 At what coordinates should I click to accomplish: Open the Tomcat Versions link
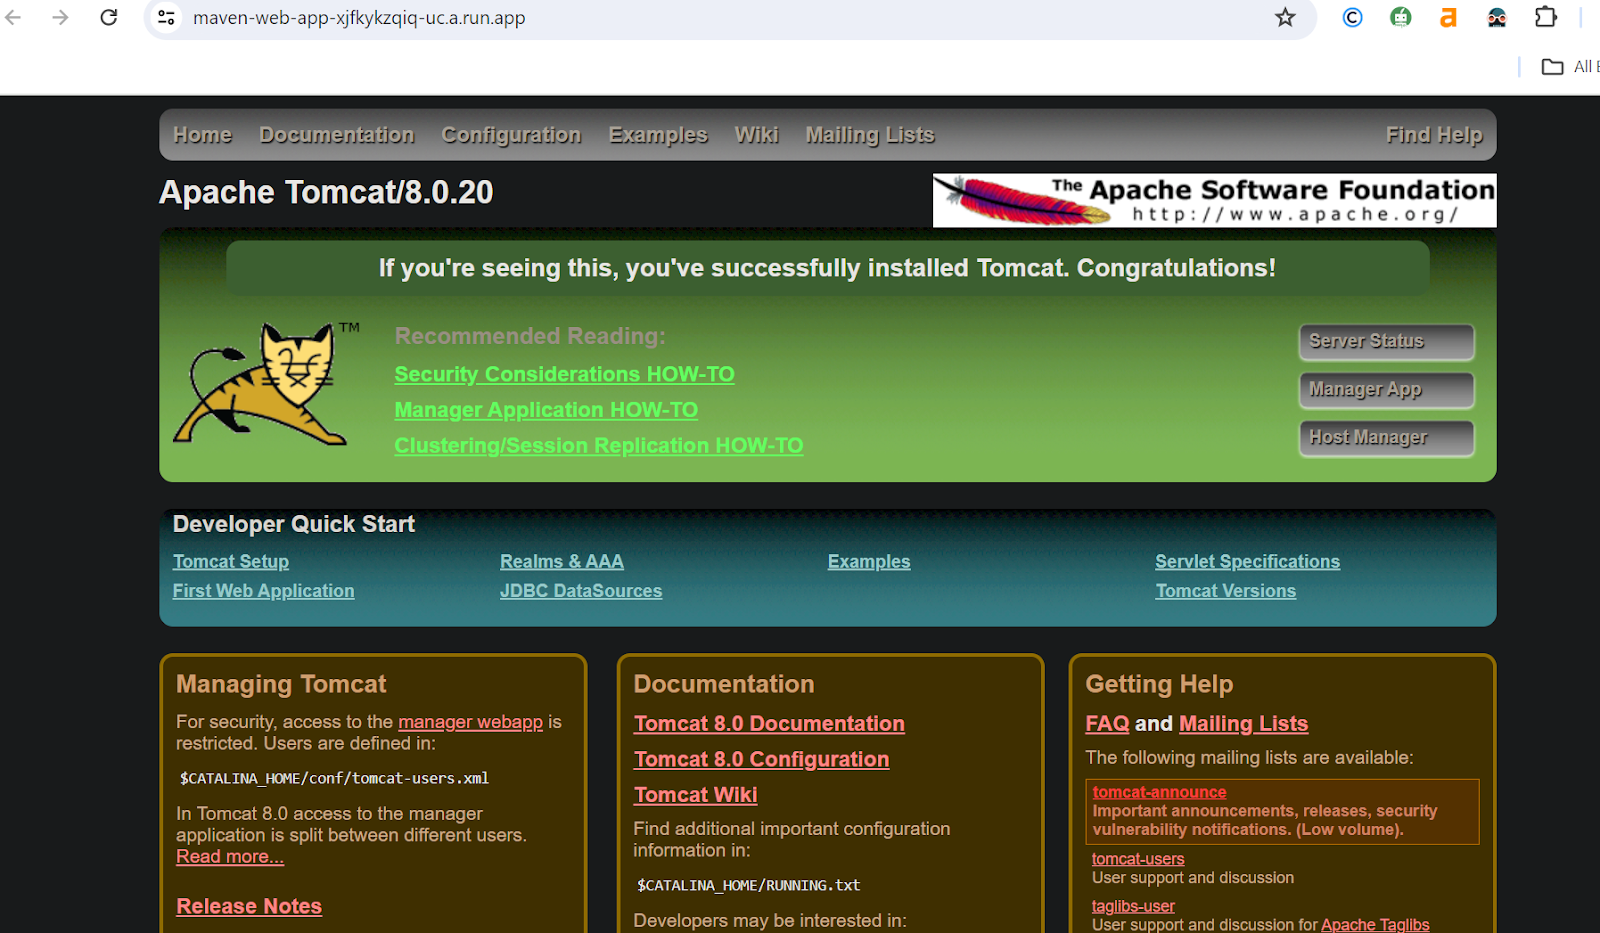point(1225,591)
